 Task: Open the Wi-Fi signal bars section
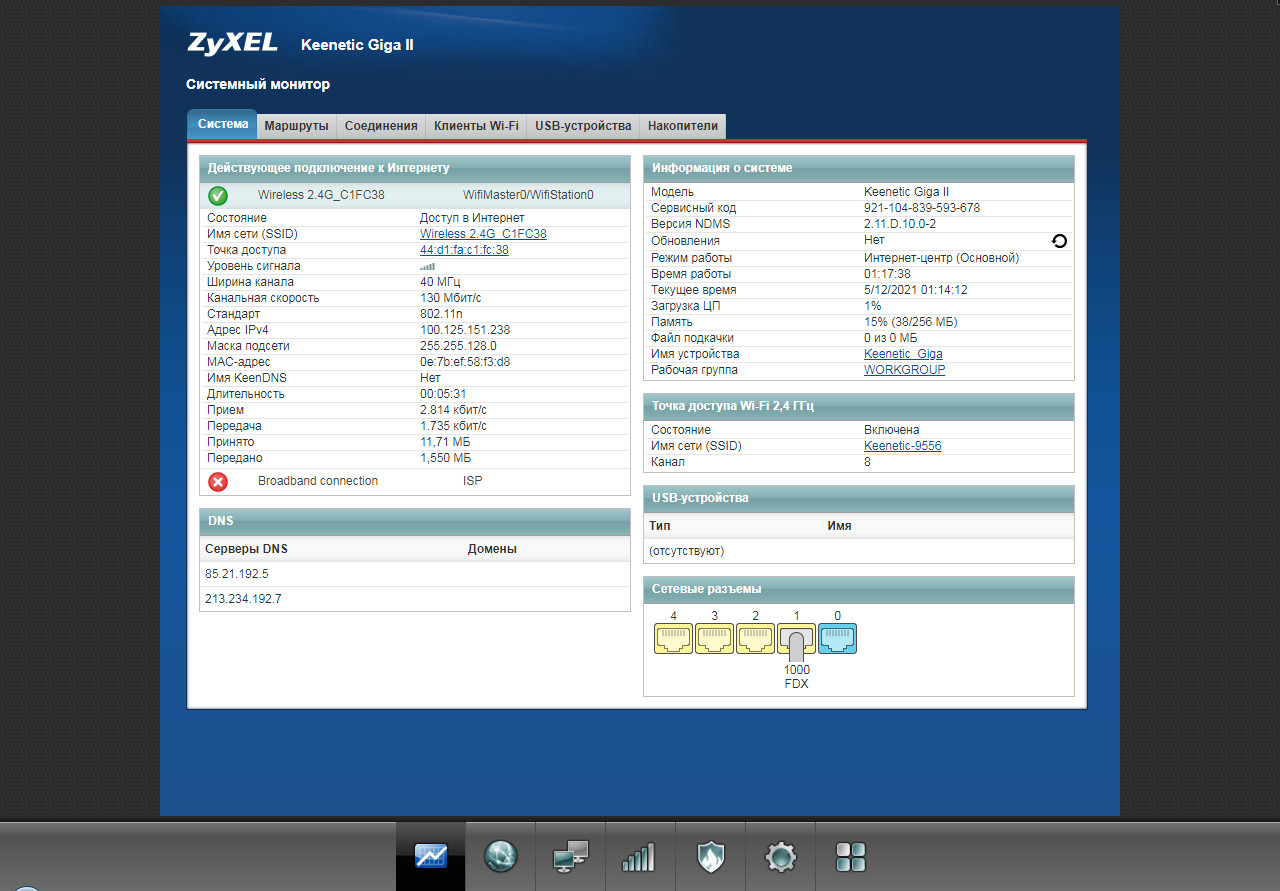pyautogui.click(x=640, y=856)
